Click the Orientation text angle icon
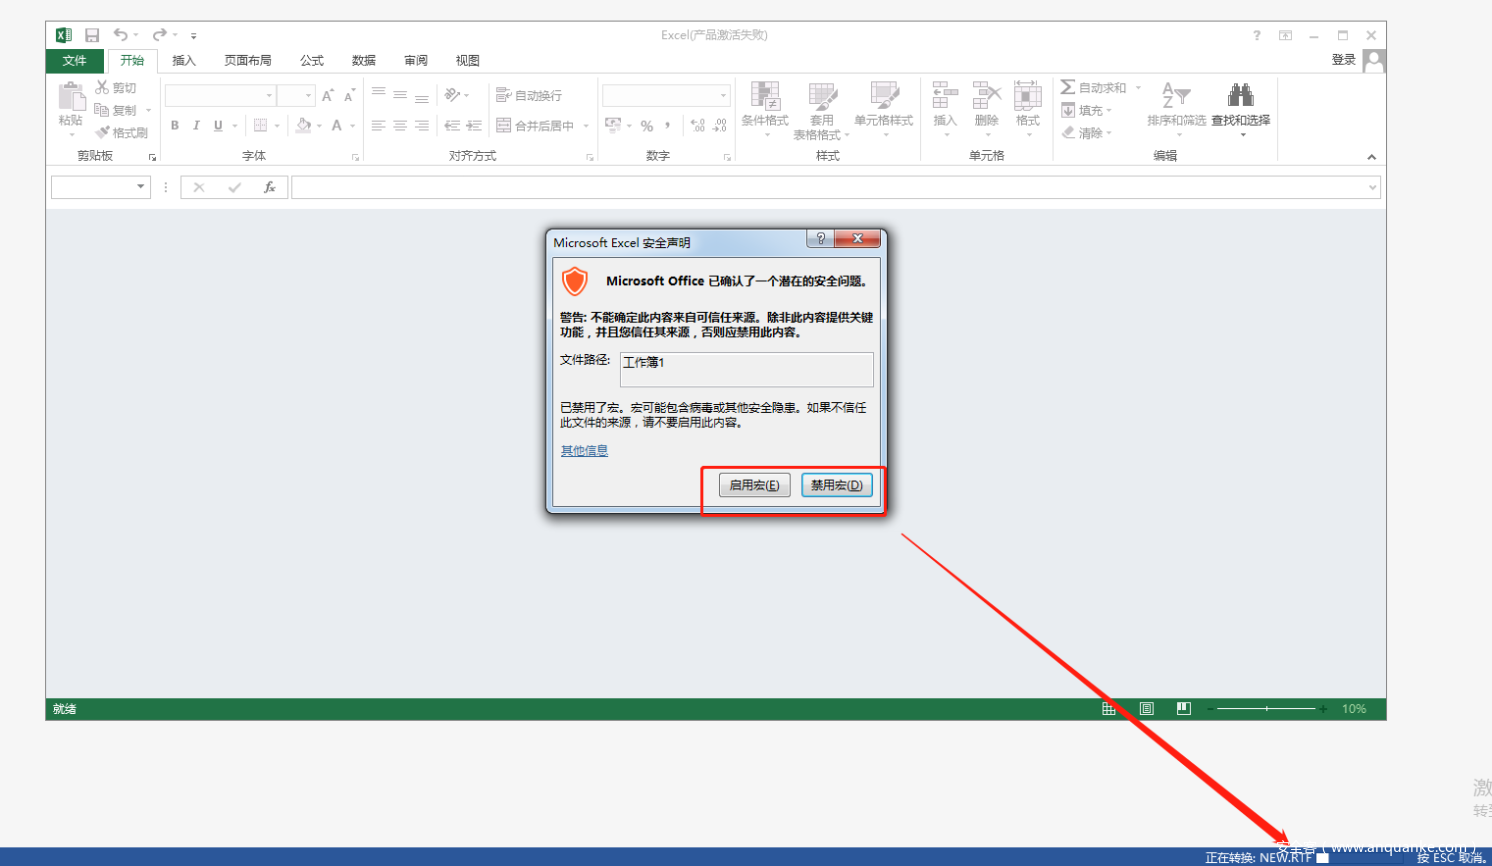The width and height of the screenshot is (1492, 866). 453,95
